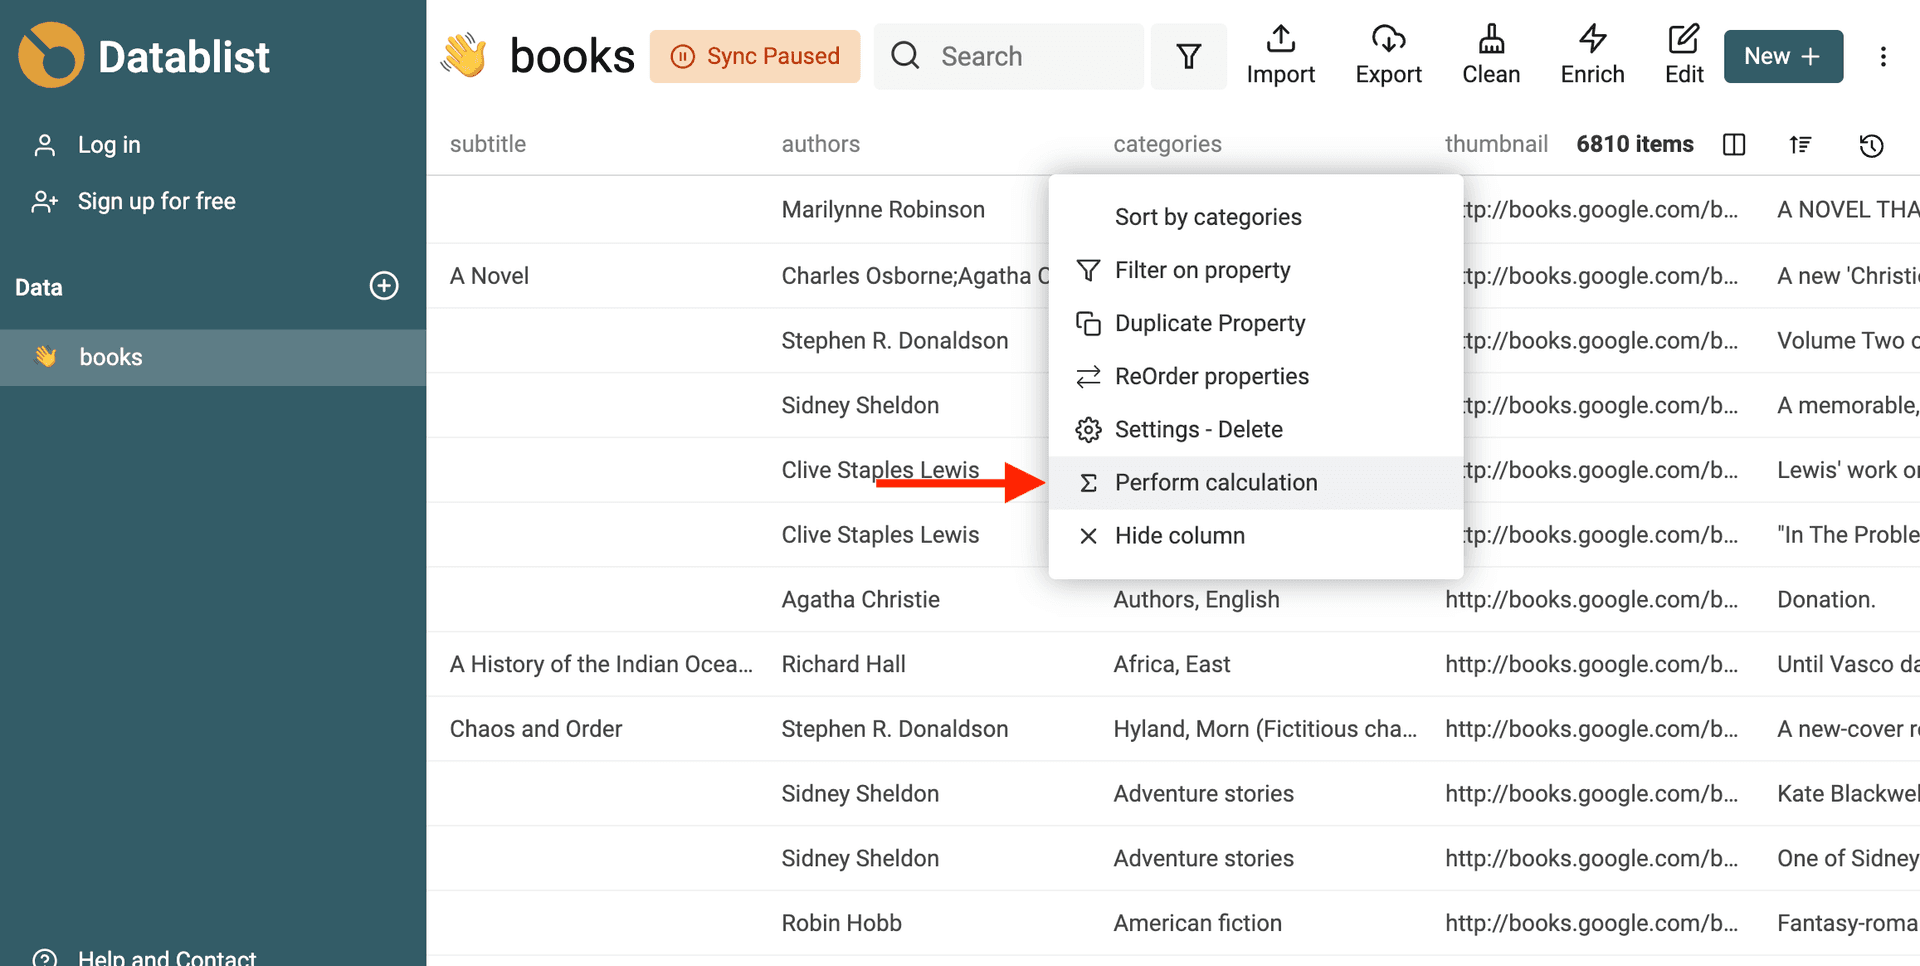The image size is (1920, 966).
Task: Click the Edit pencil icon
Action: pyautogui.click(x=1684, y=56)
